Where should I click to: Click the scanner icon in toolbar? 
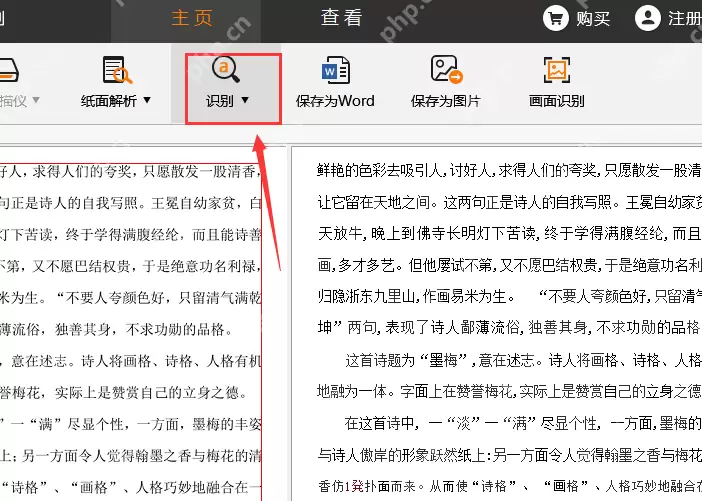point(8,70)
